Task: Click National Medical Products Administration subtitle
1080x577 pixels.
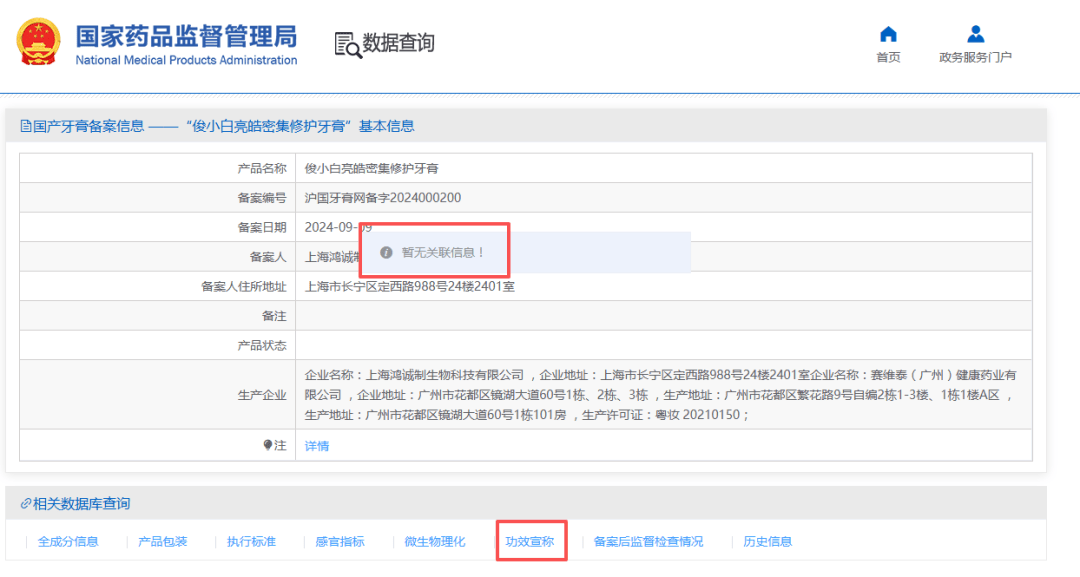Action: coord(186,61)
